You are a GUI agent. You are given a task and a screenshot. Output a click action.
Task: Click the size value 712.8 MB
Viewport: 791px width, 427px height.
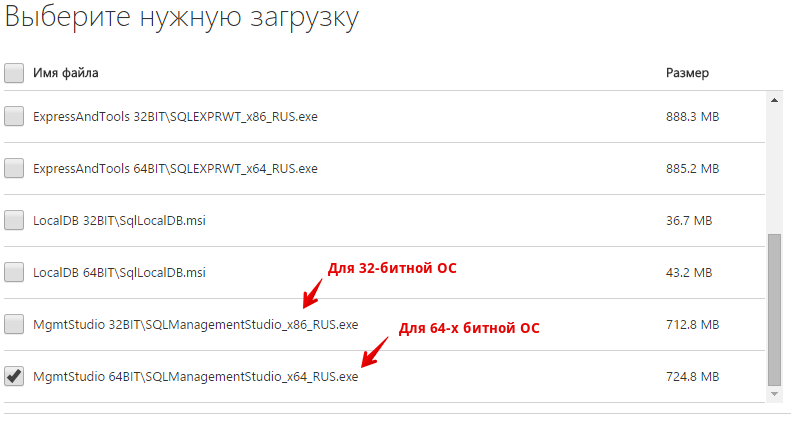coord(692,325)
